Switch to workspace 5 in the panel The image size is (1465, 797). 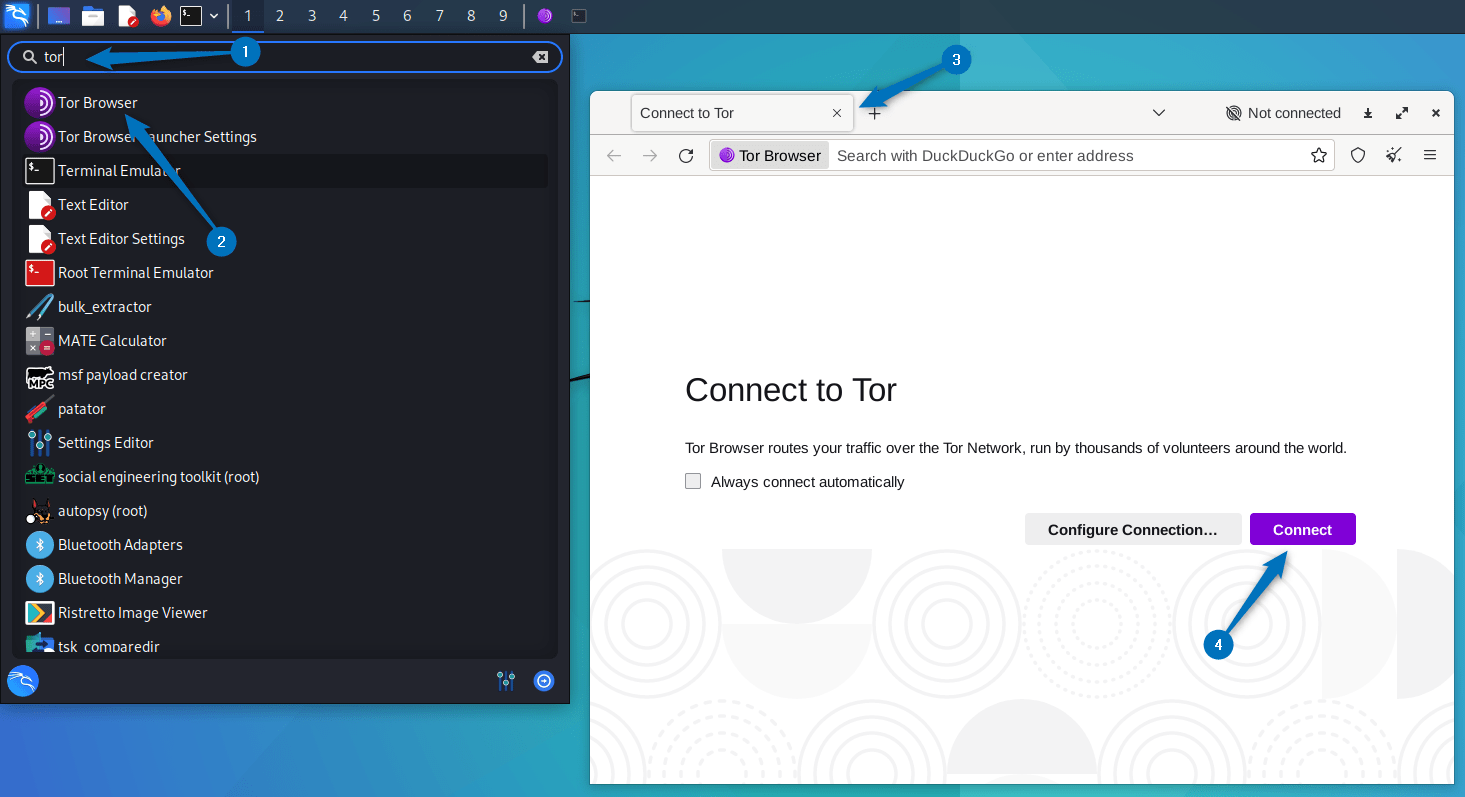[x=375, y=15]
